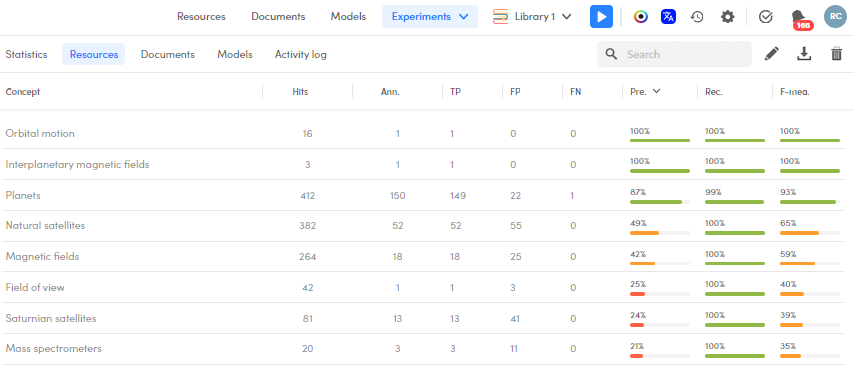The width and height of the screenshot is (854, 368).
Task: Sort by the FN column header
Action: (x=576, y=92)
